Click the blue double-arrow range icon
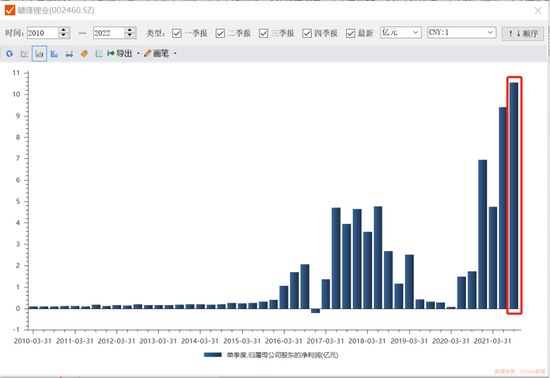The image size is (550, 378). (69, 54)
